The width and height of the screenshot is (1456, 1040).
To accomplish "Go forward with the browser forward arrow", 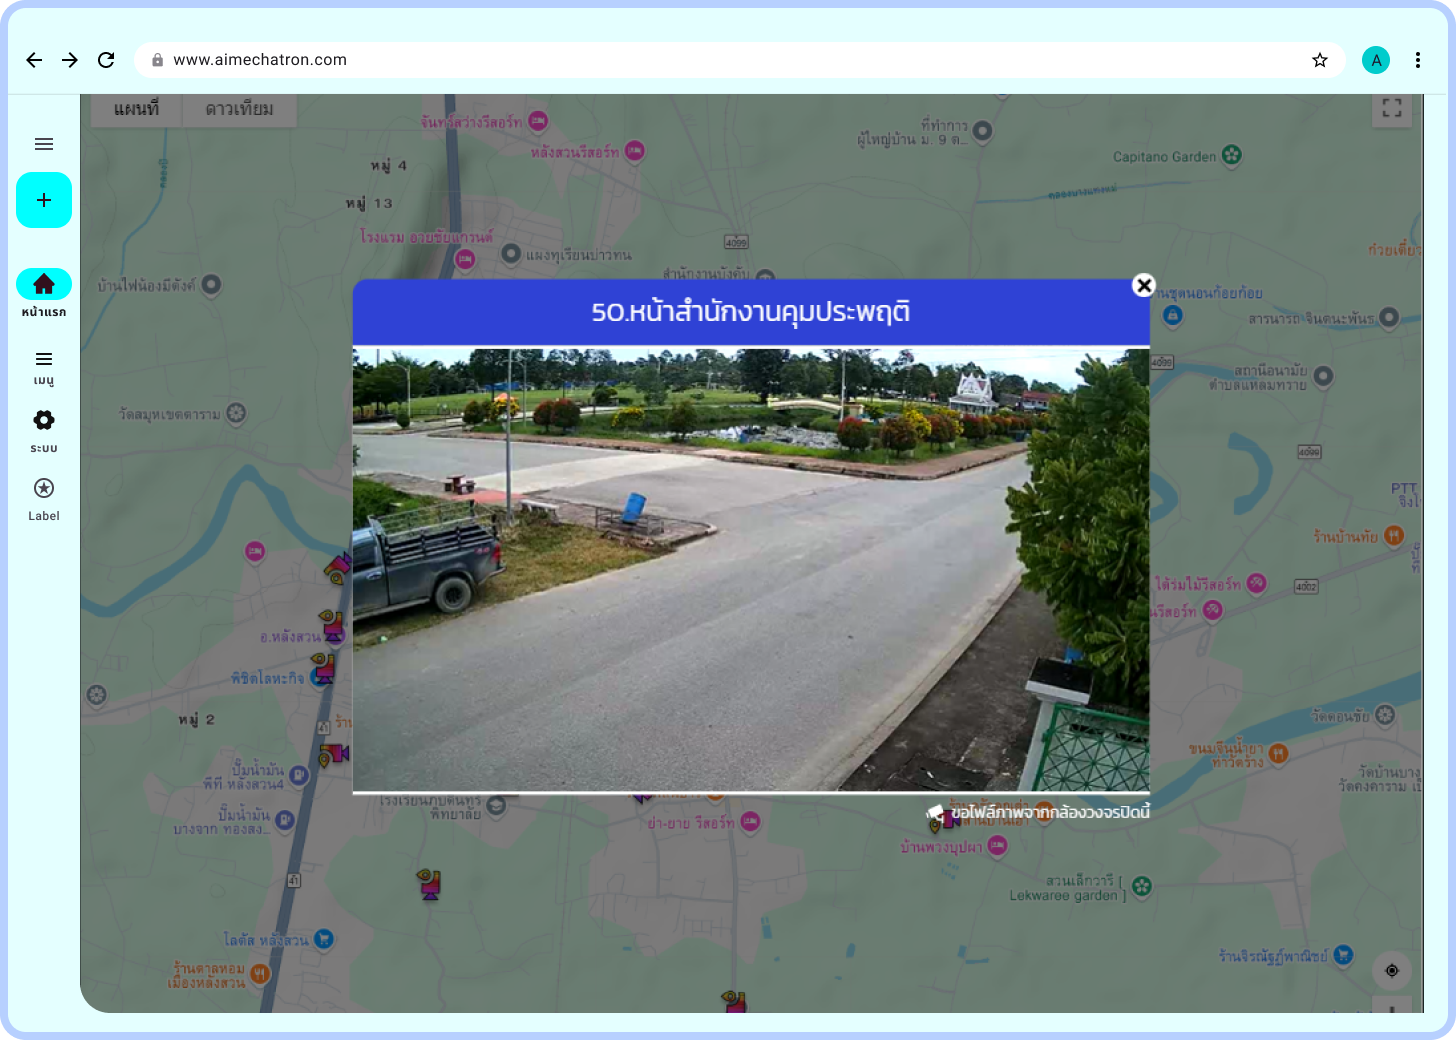I will pyautogui.click(x=70, y=60).
